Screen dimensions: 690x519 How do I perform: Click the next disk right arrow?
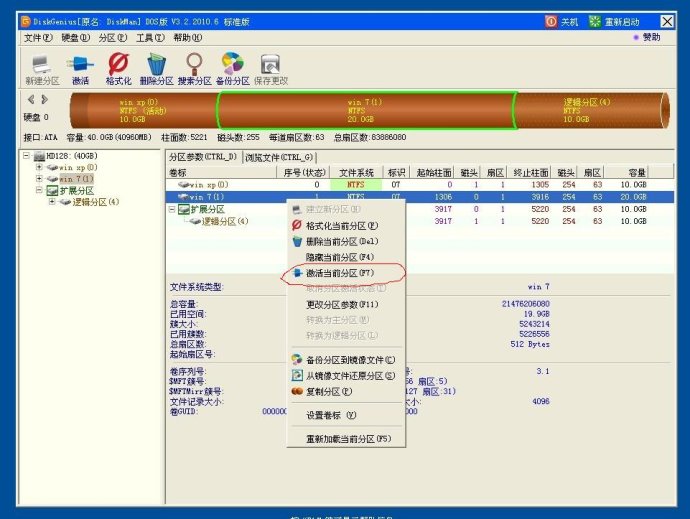pyautogui.click(x=44, y=99)
